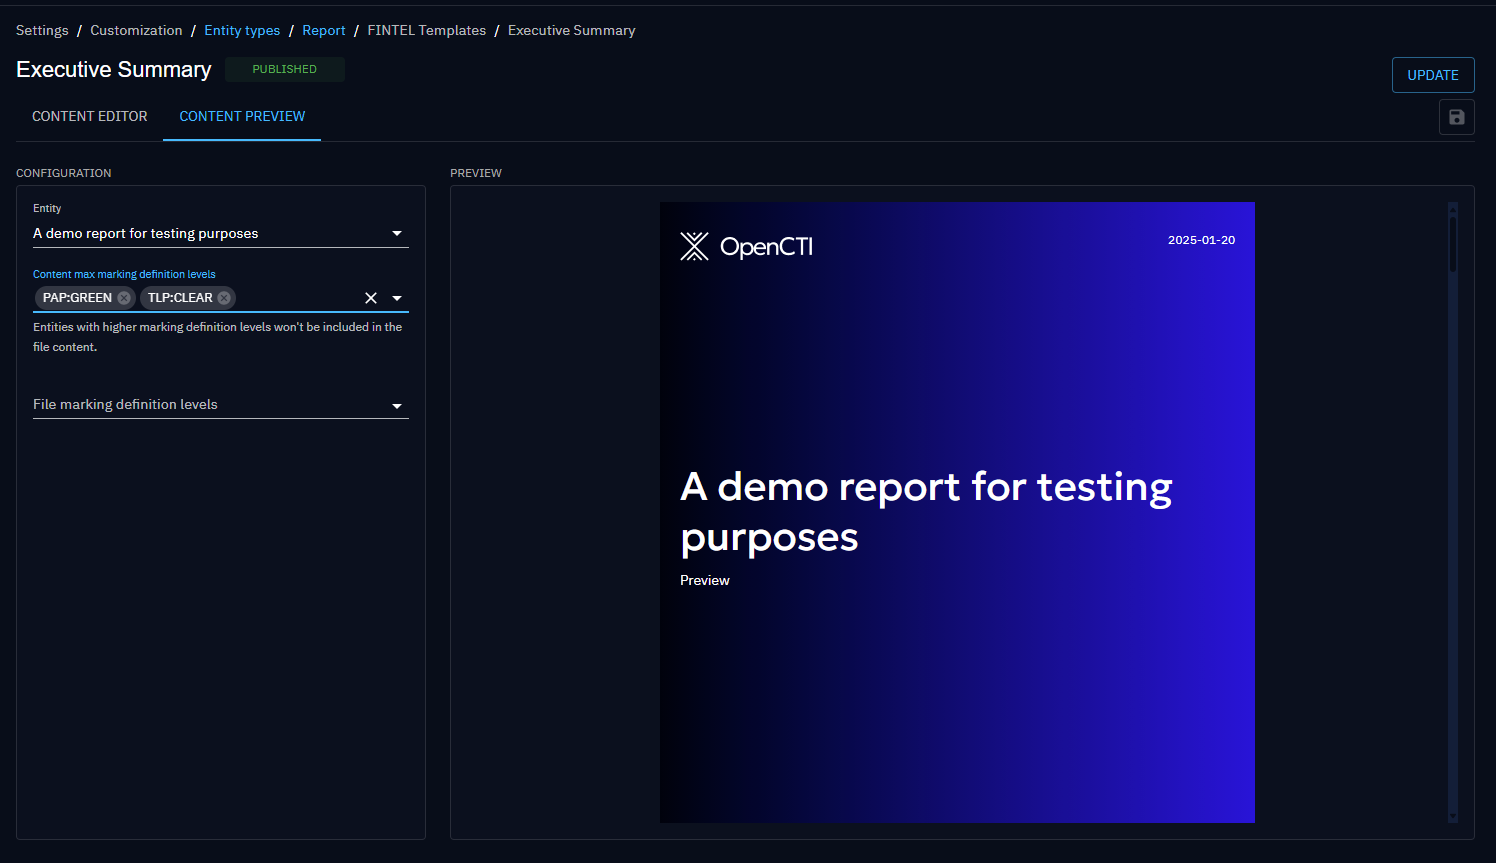Image resolution: width=1496 pixels, height=863 pixels.
Task: Click the UPDATE button
Action: tap(1432, 75)
